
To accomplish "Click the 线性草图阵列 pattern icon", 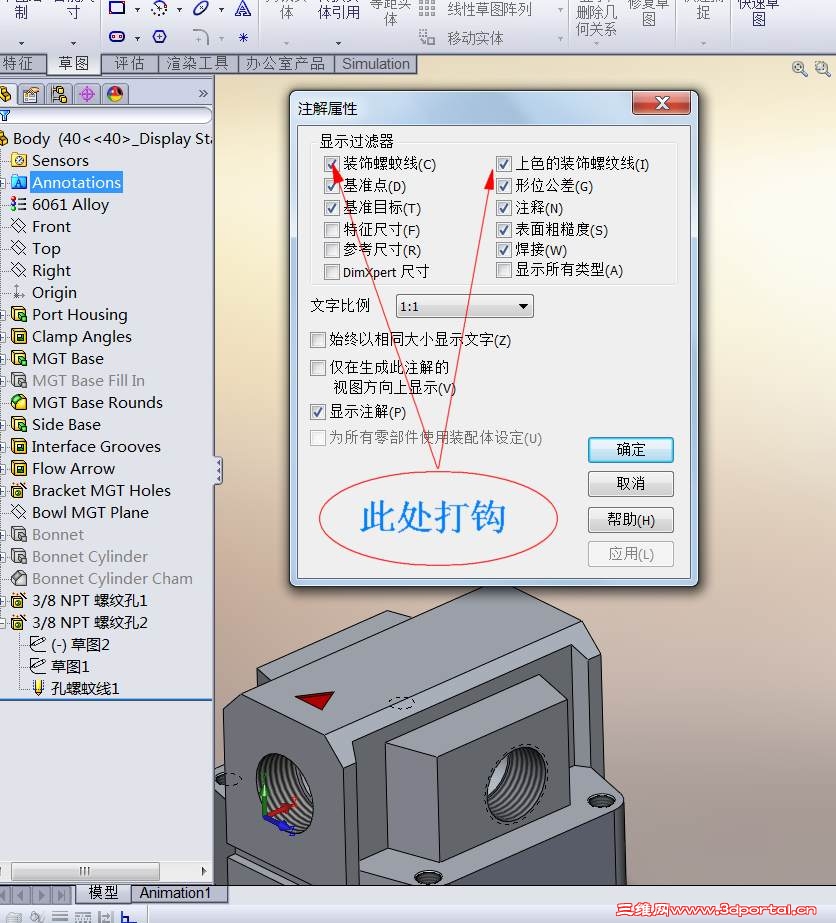I will pyautogui.click(x=427, y=9).
